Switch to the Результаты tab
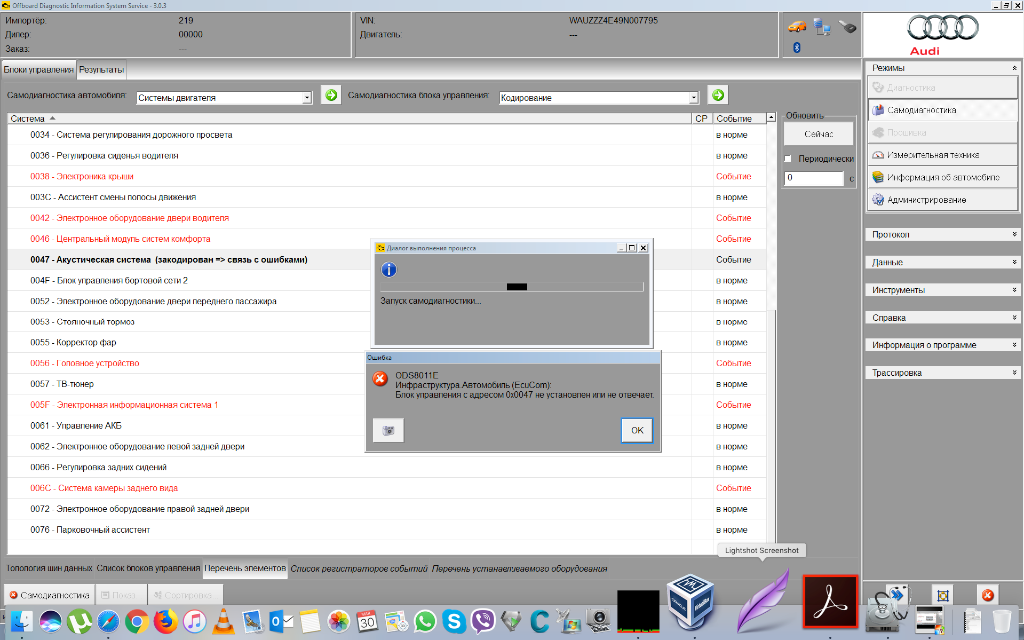 (102, 70)
